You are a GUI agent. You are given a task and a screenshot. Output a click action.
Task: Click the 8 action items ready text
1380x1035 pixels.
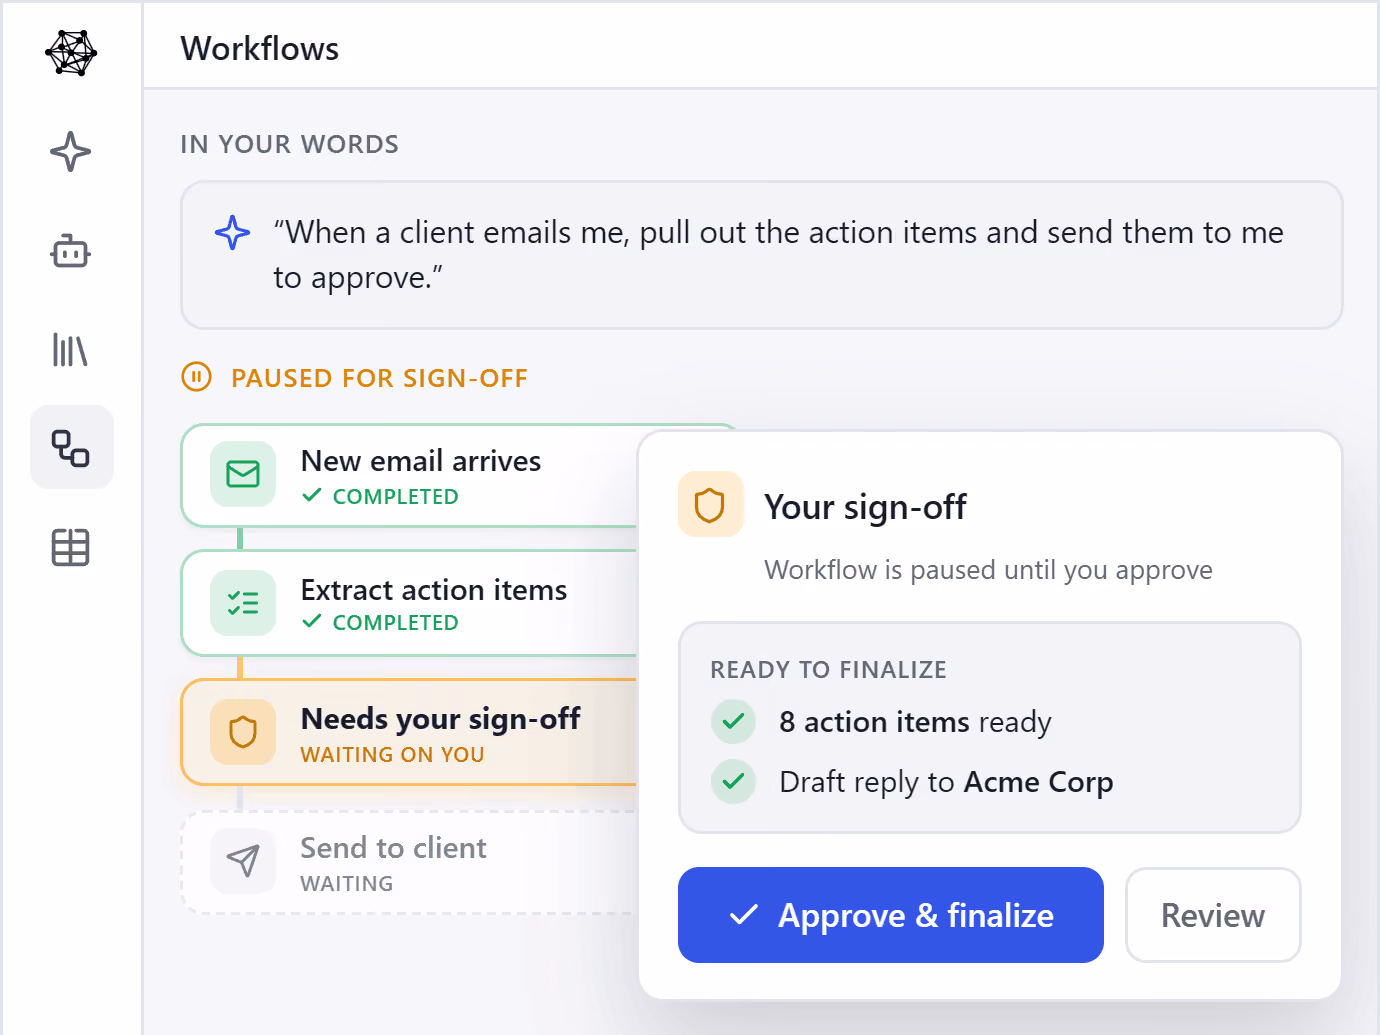[x=915, y=722]
